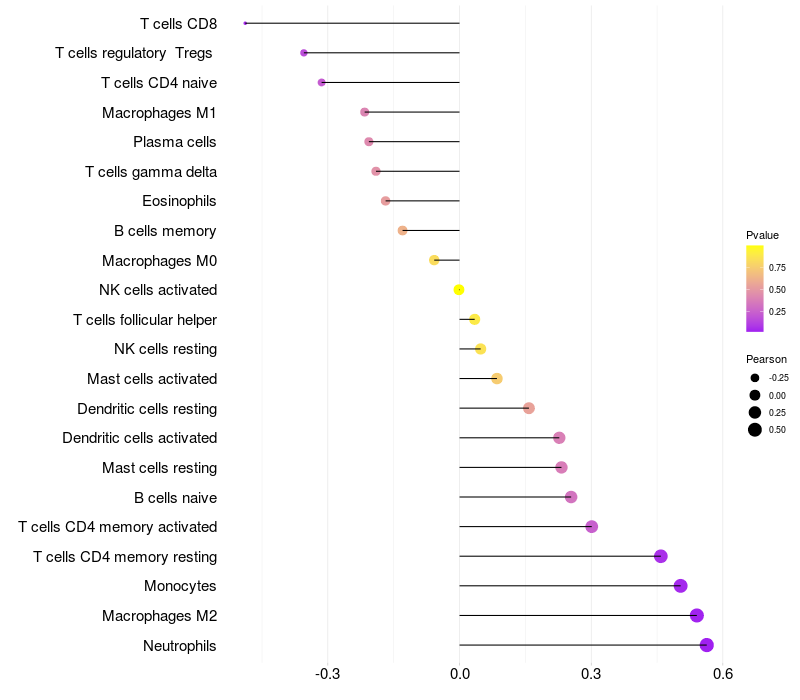Click the Monocytes lollipop dot
The height and width of the screenshot is (700, 800).
[681, 586]
